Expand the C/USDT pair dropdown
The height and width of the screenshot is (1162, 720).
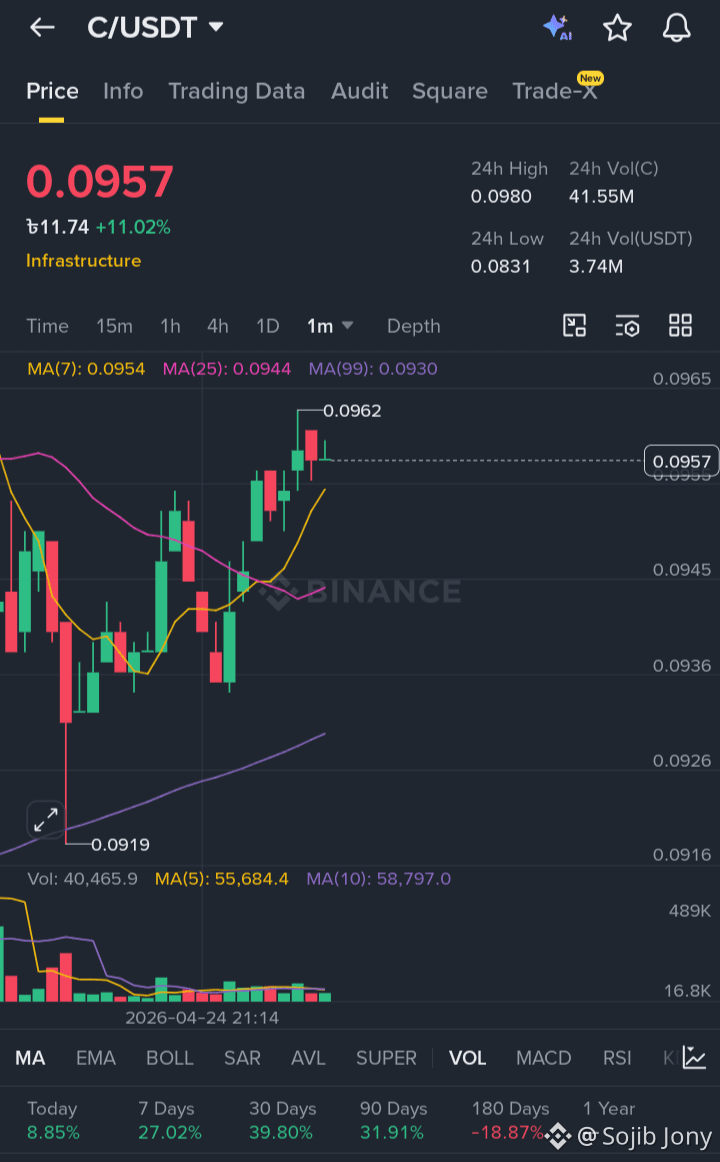click(216, 27)
